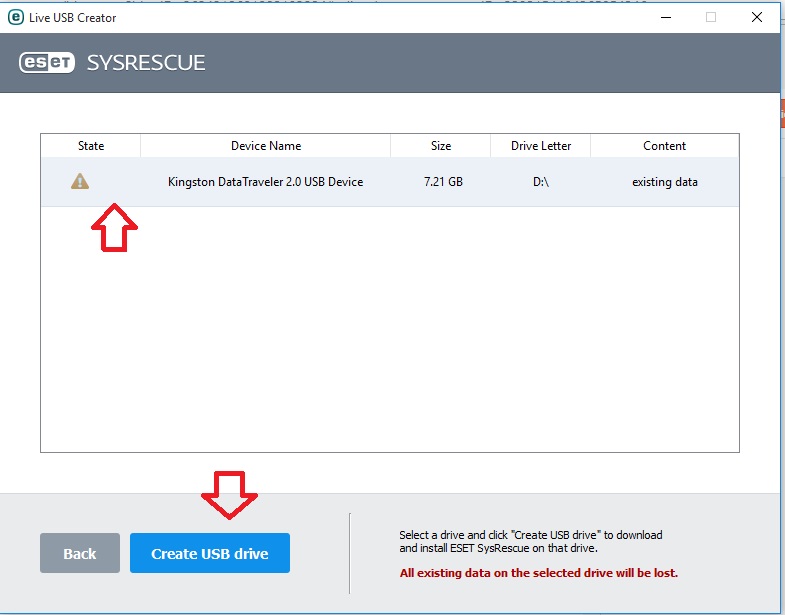Screen dimensions: 785x615
Task: Click the Live USB Creator title bar icon
Action: click(15, 17)
